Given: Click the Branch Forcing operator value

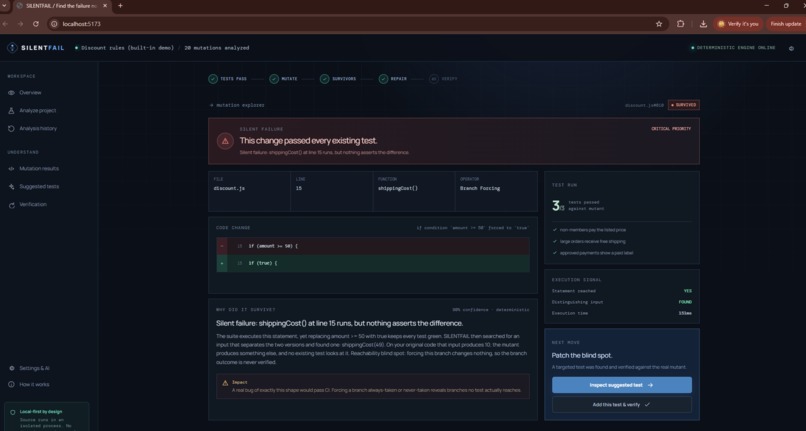Looking at the screenshot, I should coord(480,188).
